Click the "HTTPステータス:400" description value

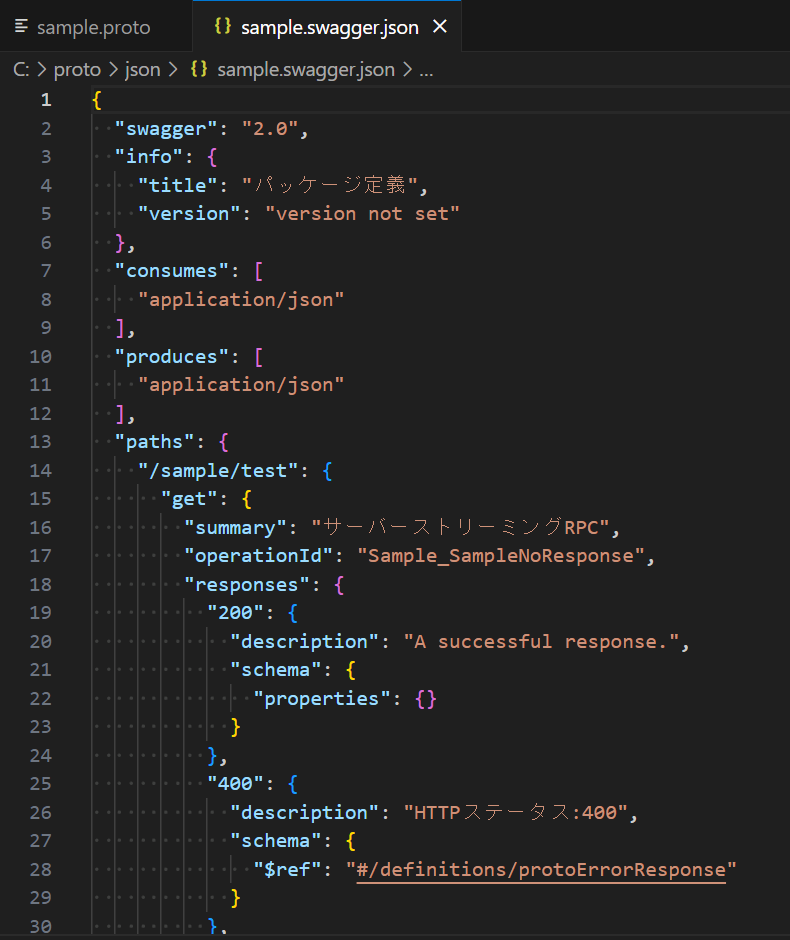[x=515, y=813]
